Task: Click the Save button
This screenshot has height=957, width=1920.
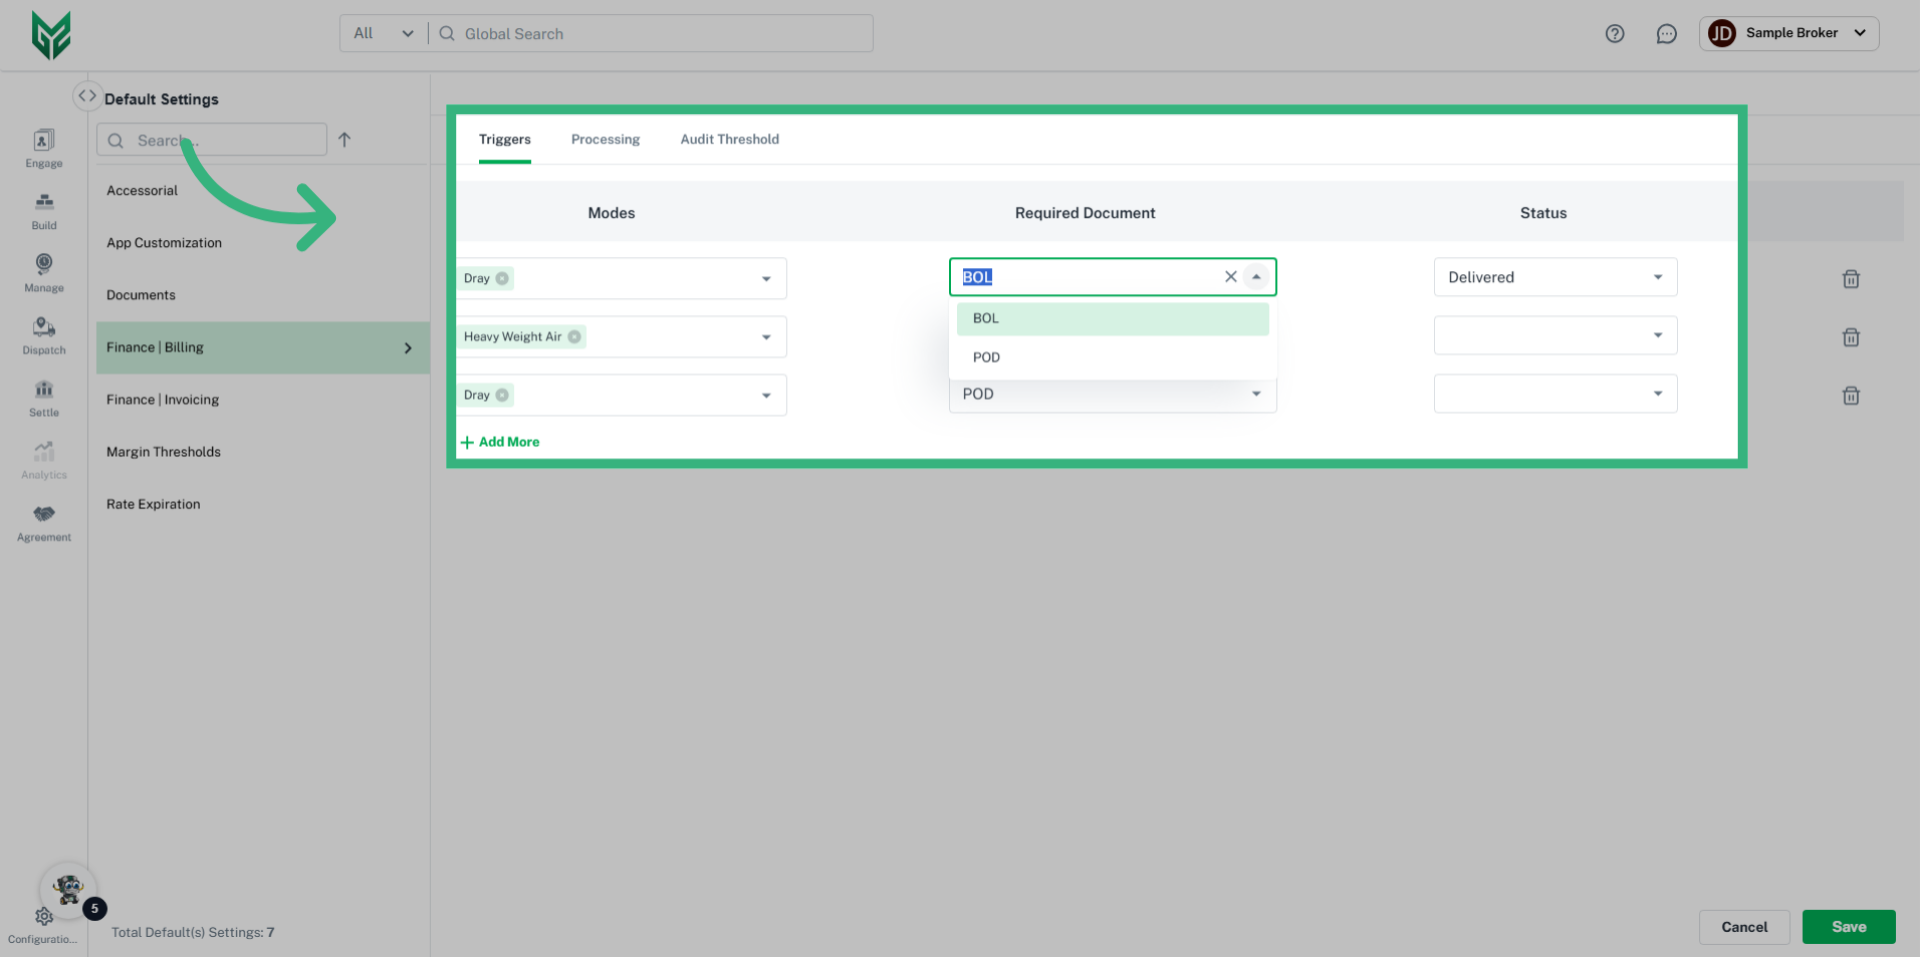Action: pyautogui.click(x=1848, y=926)
